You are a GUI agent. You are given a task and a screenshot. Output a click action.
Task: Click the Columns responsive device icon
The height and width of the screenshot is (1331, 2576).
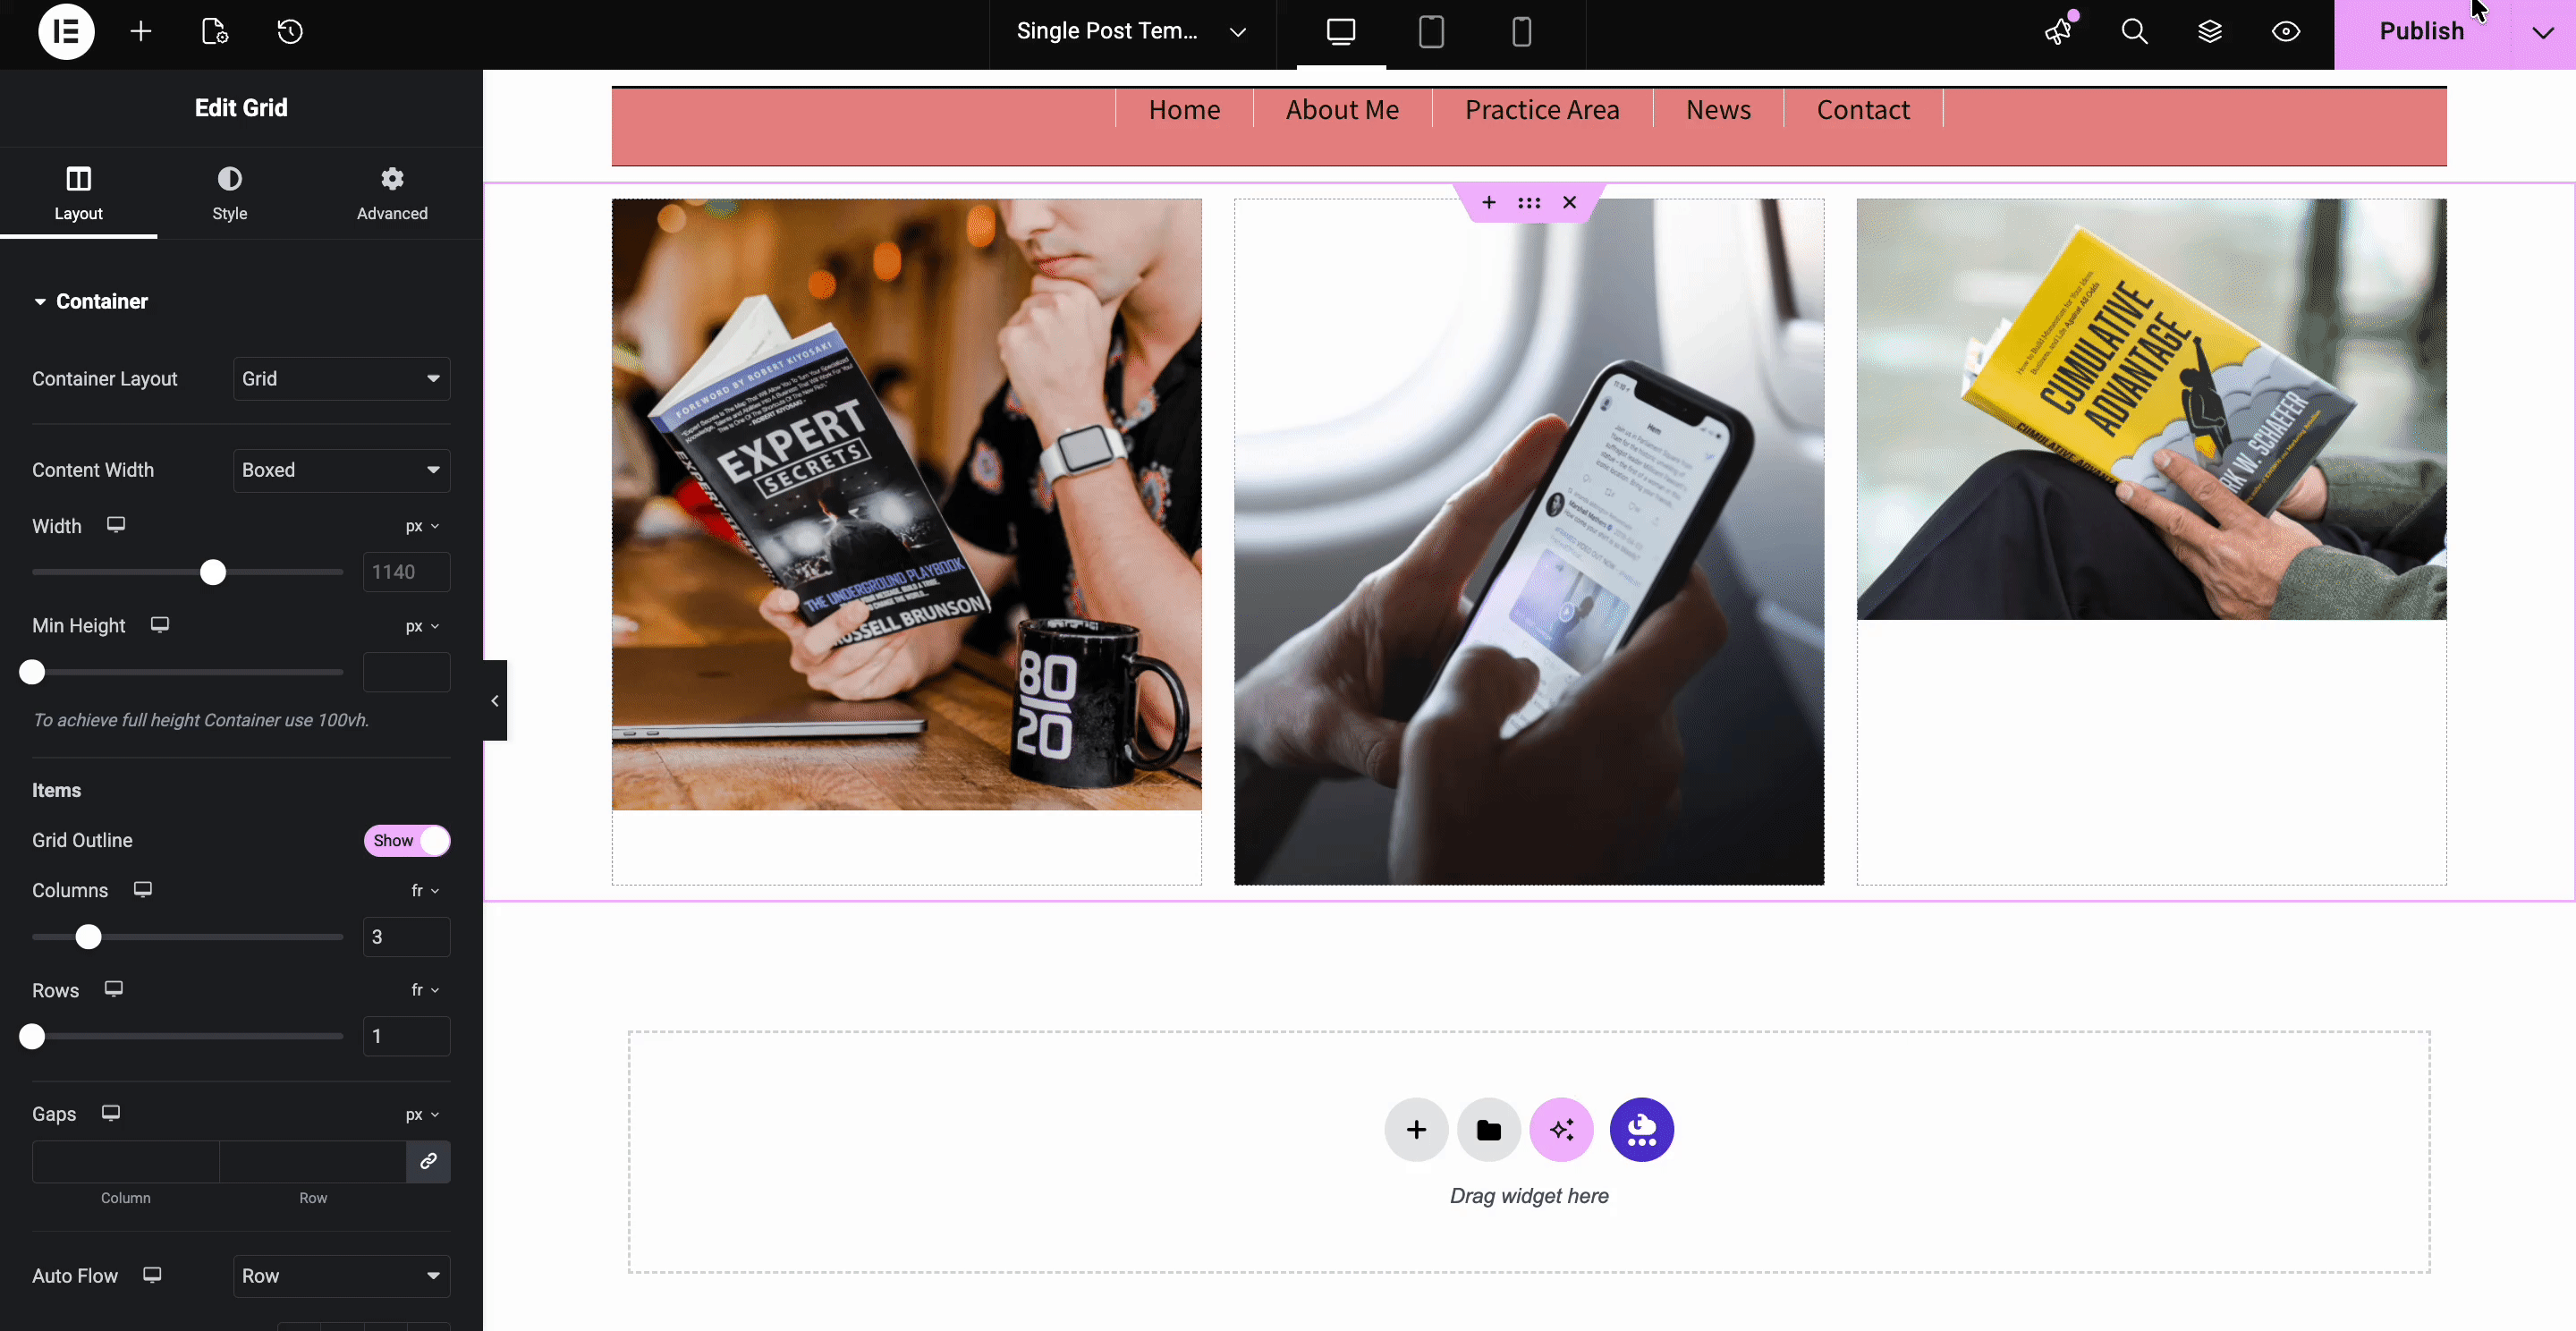(x=143, y=890)
